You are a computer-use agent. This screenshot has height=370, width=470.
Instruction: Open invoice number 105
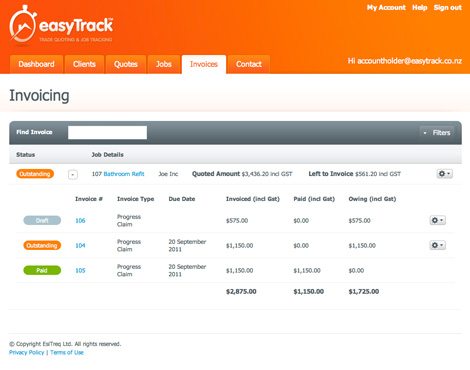coord(80,271)
